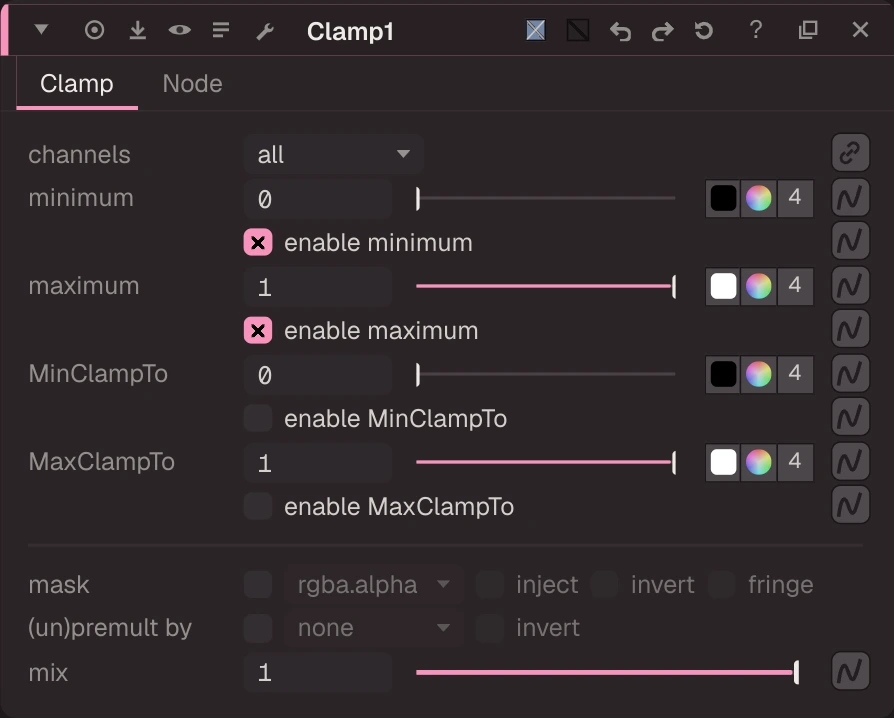Close the Clamp1 properties panel

[x=860, y=30]
